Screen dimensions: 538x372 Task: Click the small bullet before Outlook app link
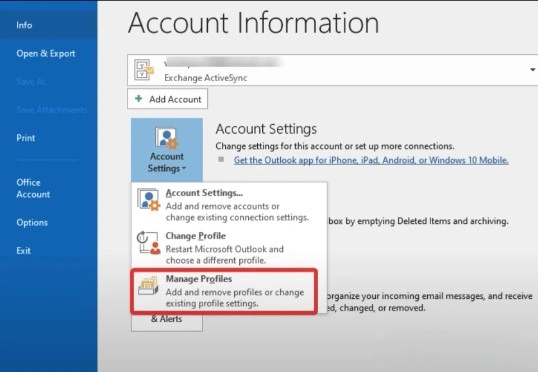[x=221, y=159]
